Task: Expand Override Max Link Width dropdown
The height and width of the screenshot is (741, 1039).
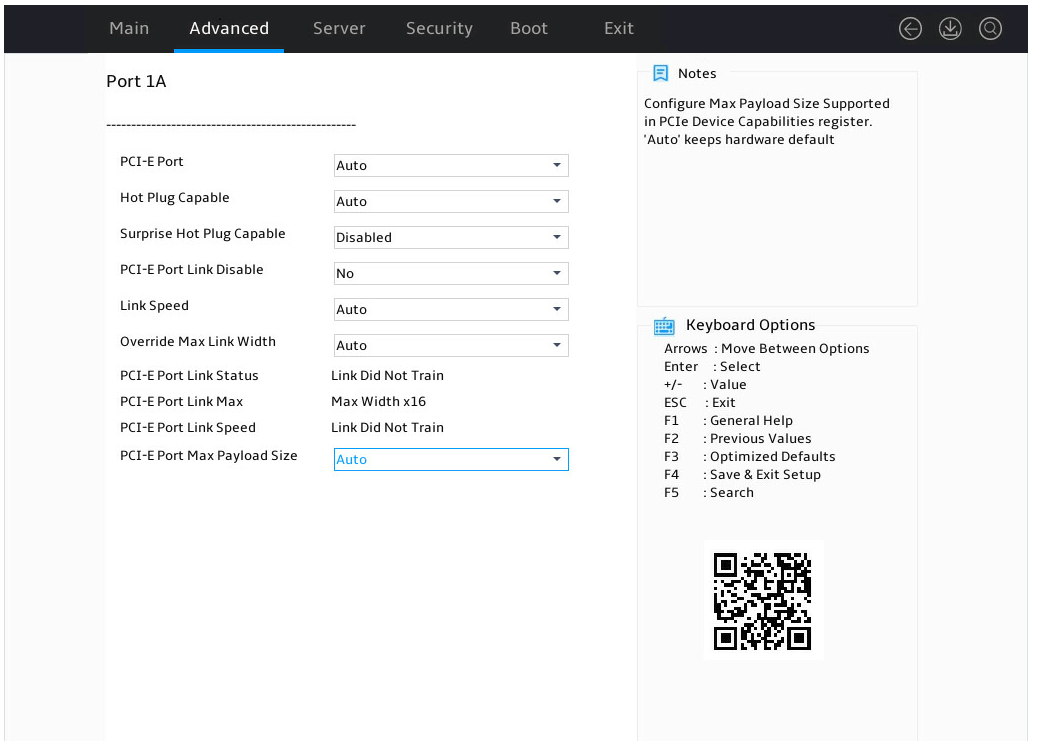Action: 451,345
